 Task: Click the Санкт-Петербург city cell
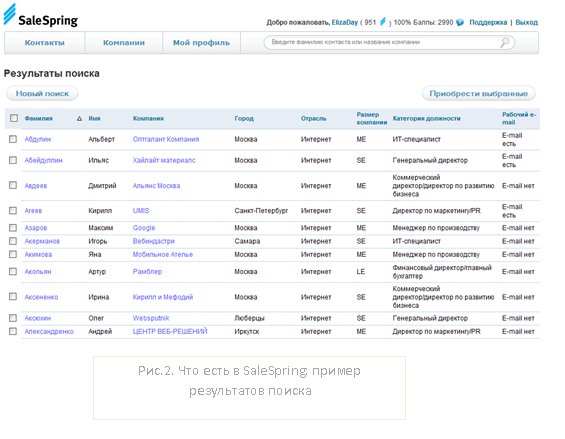coord(261,211)
